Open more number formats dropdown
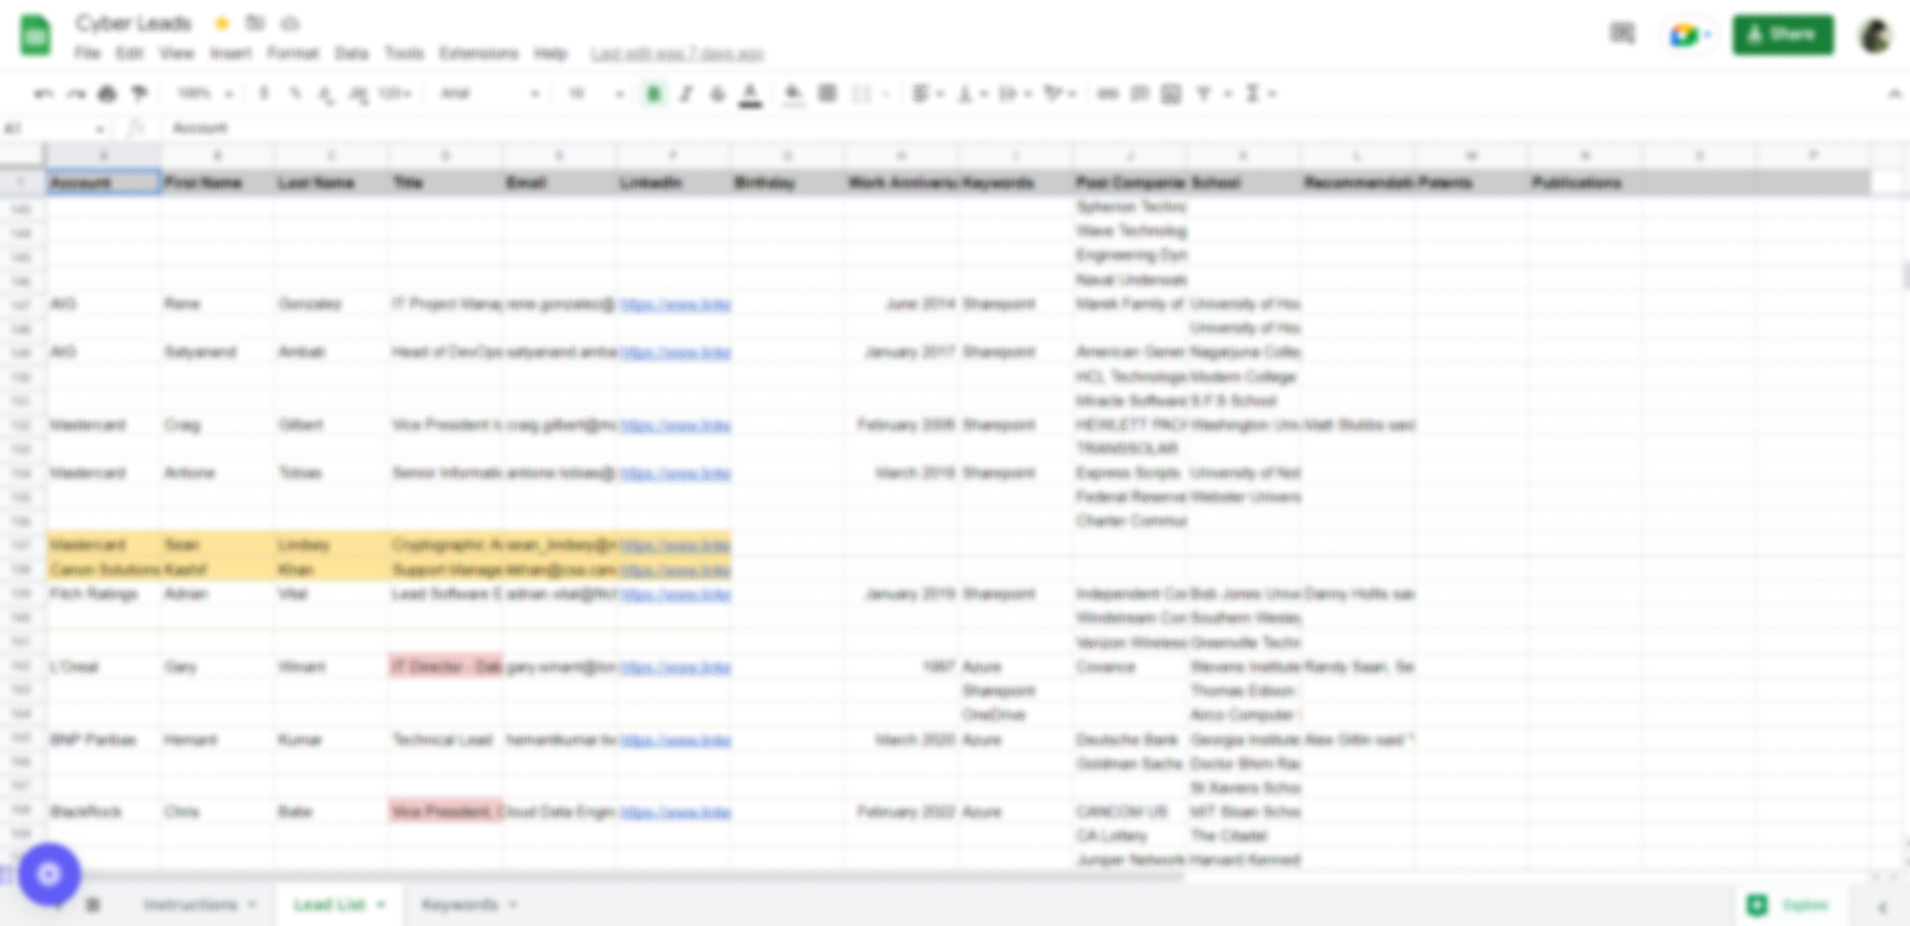Viewport: 1910px width, 926px height. pyautogui.click(x=395, y=94)
